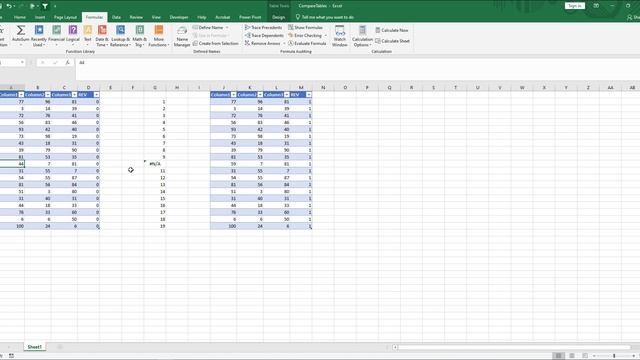Click the Insert Function fx button
Image resolution: width=640 pixels, height=360 pixels.
(x=68, y=62)
